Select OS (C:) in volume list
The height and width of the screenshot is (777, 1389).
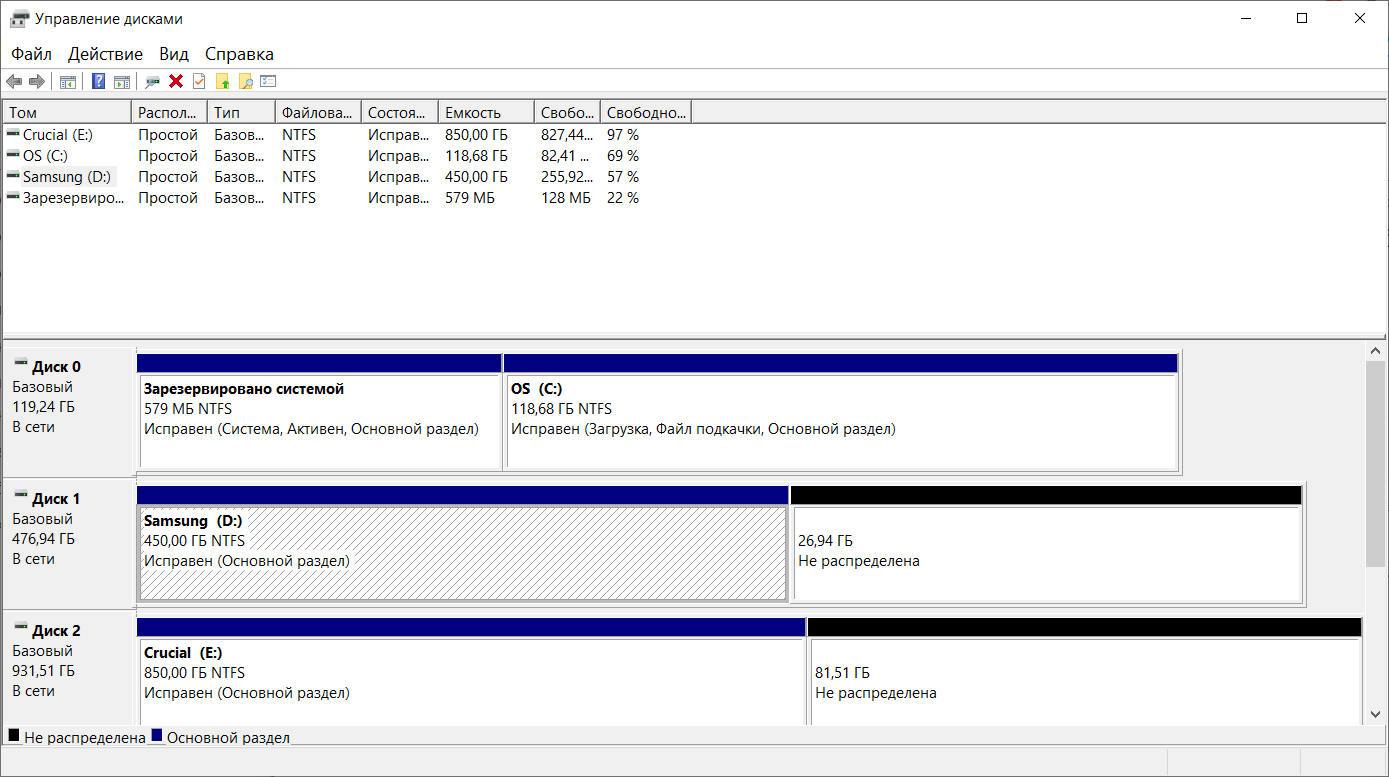click(45, 155)
